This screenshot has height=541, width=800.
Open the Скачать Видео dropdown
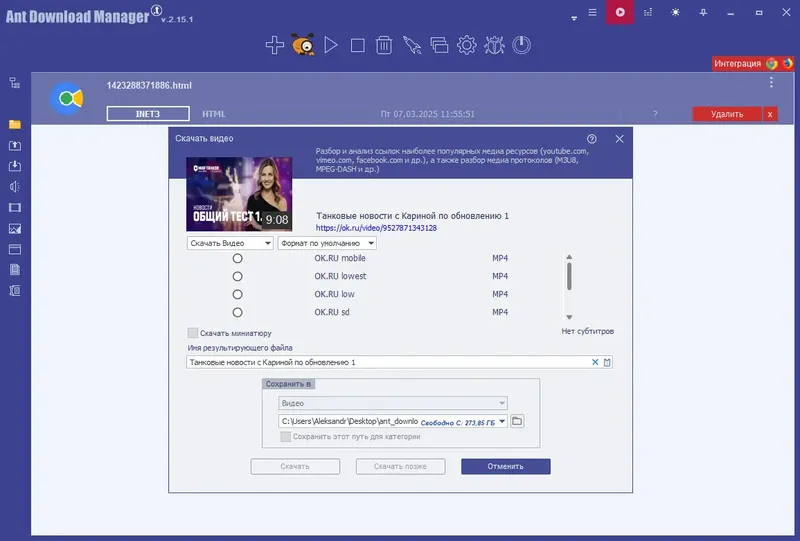pyautogui.click(x=230, y=243)
